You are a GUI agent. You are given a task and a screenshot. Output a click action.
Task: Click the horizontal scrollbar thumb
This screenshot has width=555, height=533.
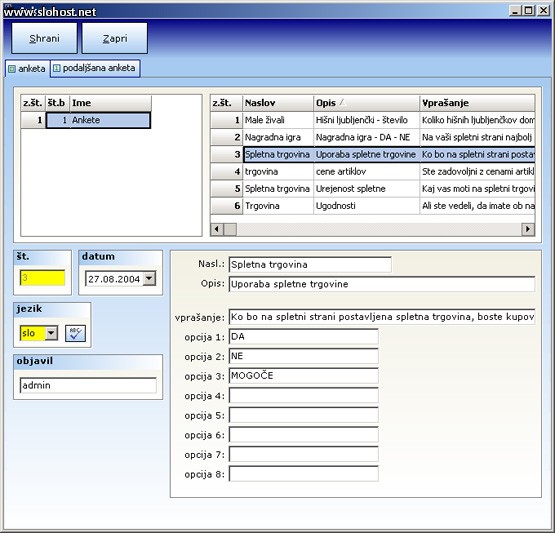[230, 229]
